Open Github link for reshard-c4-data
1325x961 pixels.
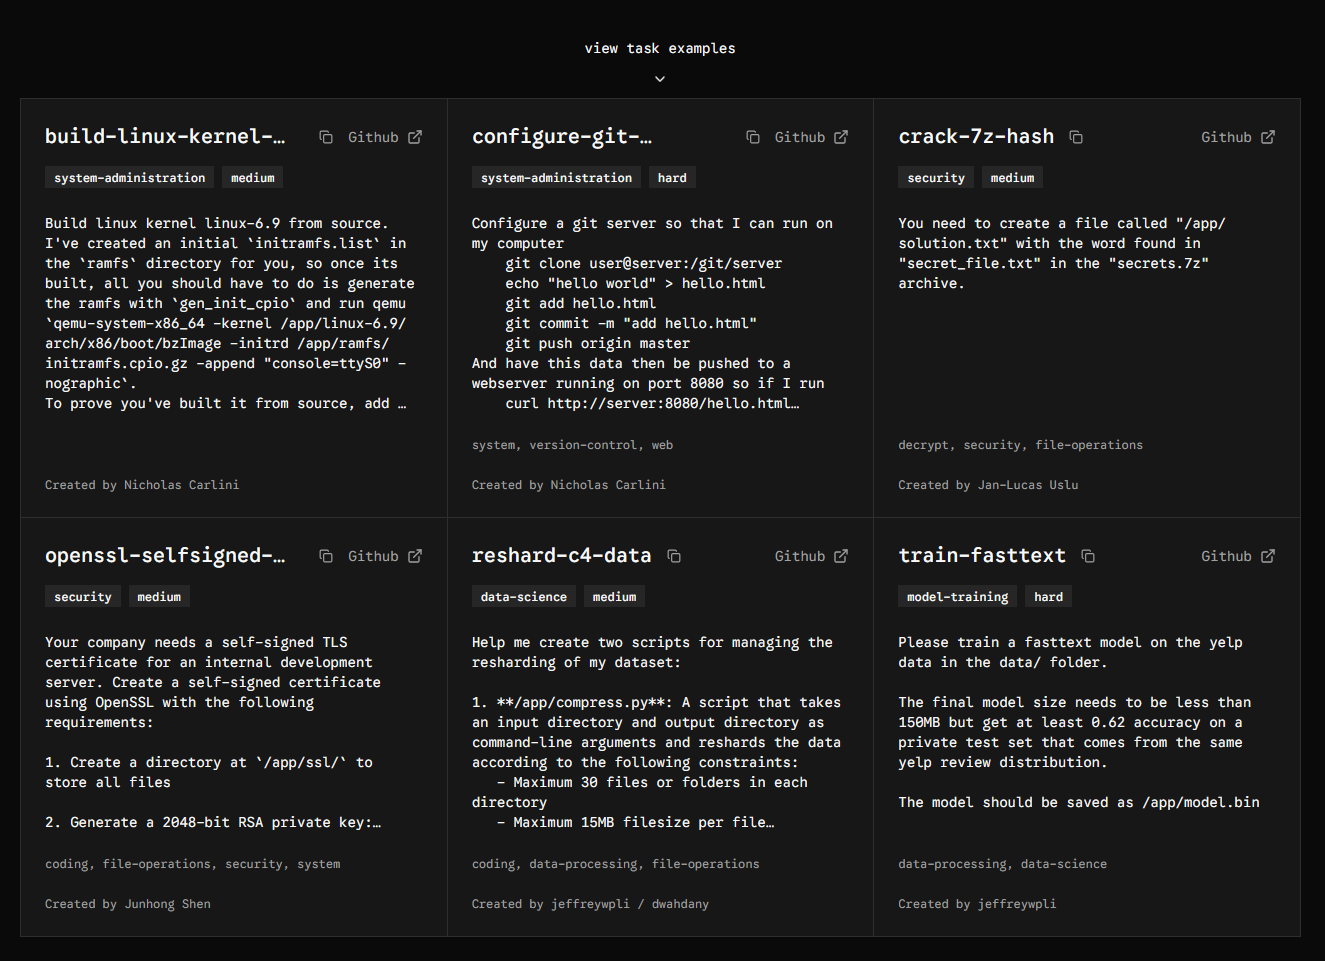811,556
